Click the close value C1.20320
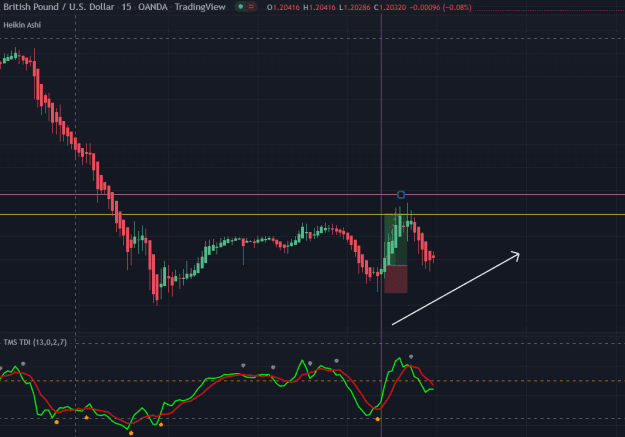This screenshot has height=437, width=625. tap(390, 7)
